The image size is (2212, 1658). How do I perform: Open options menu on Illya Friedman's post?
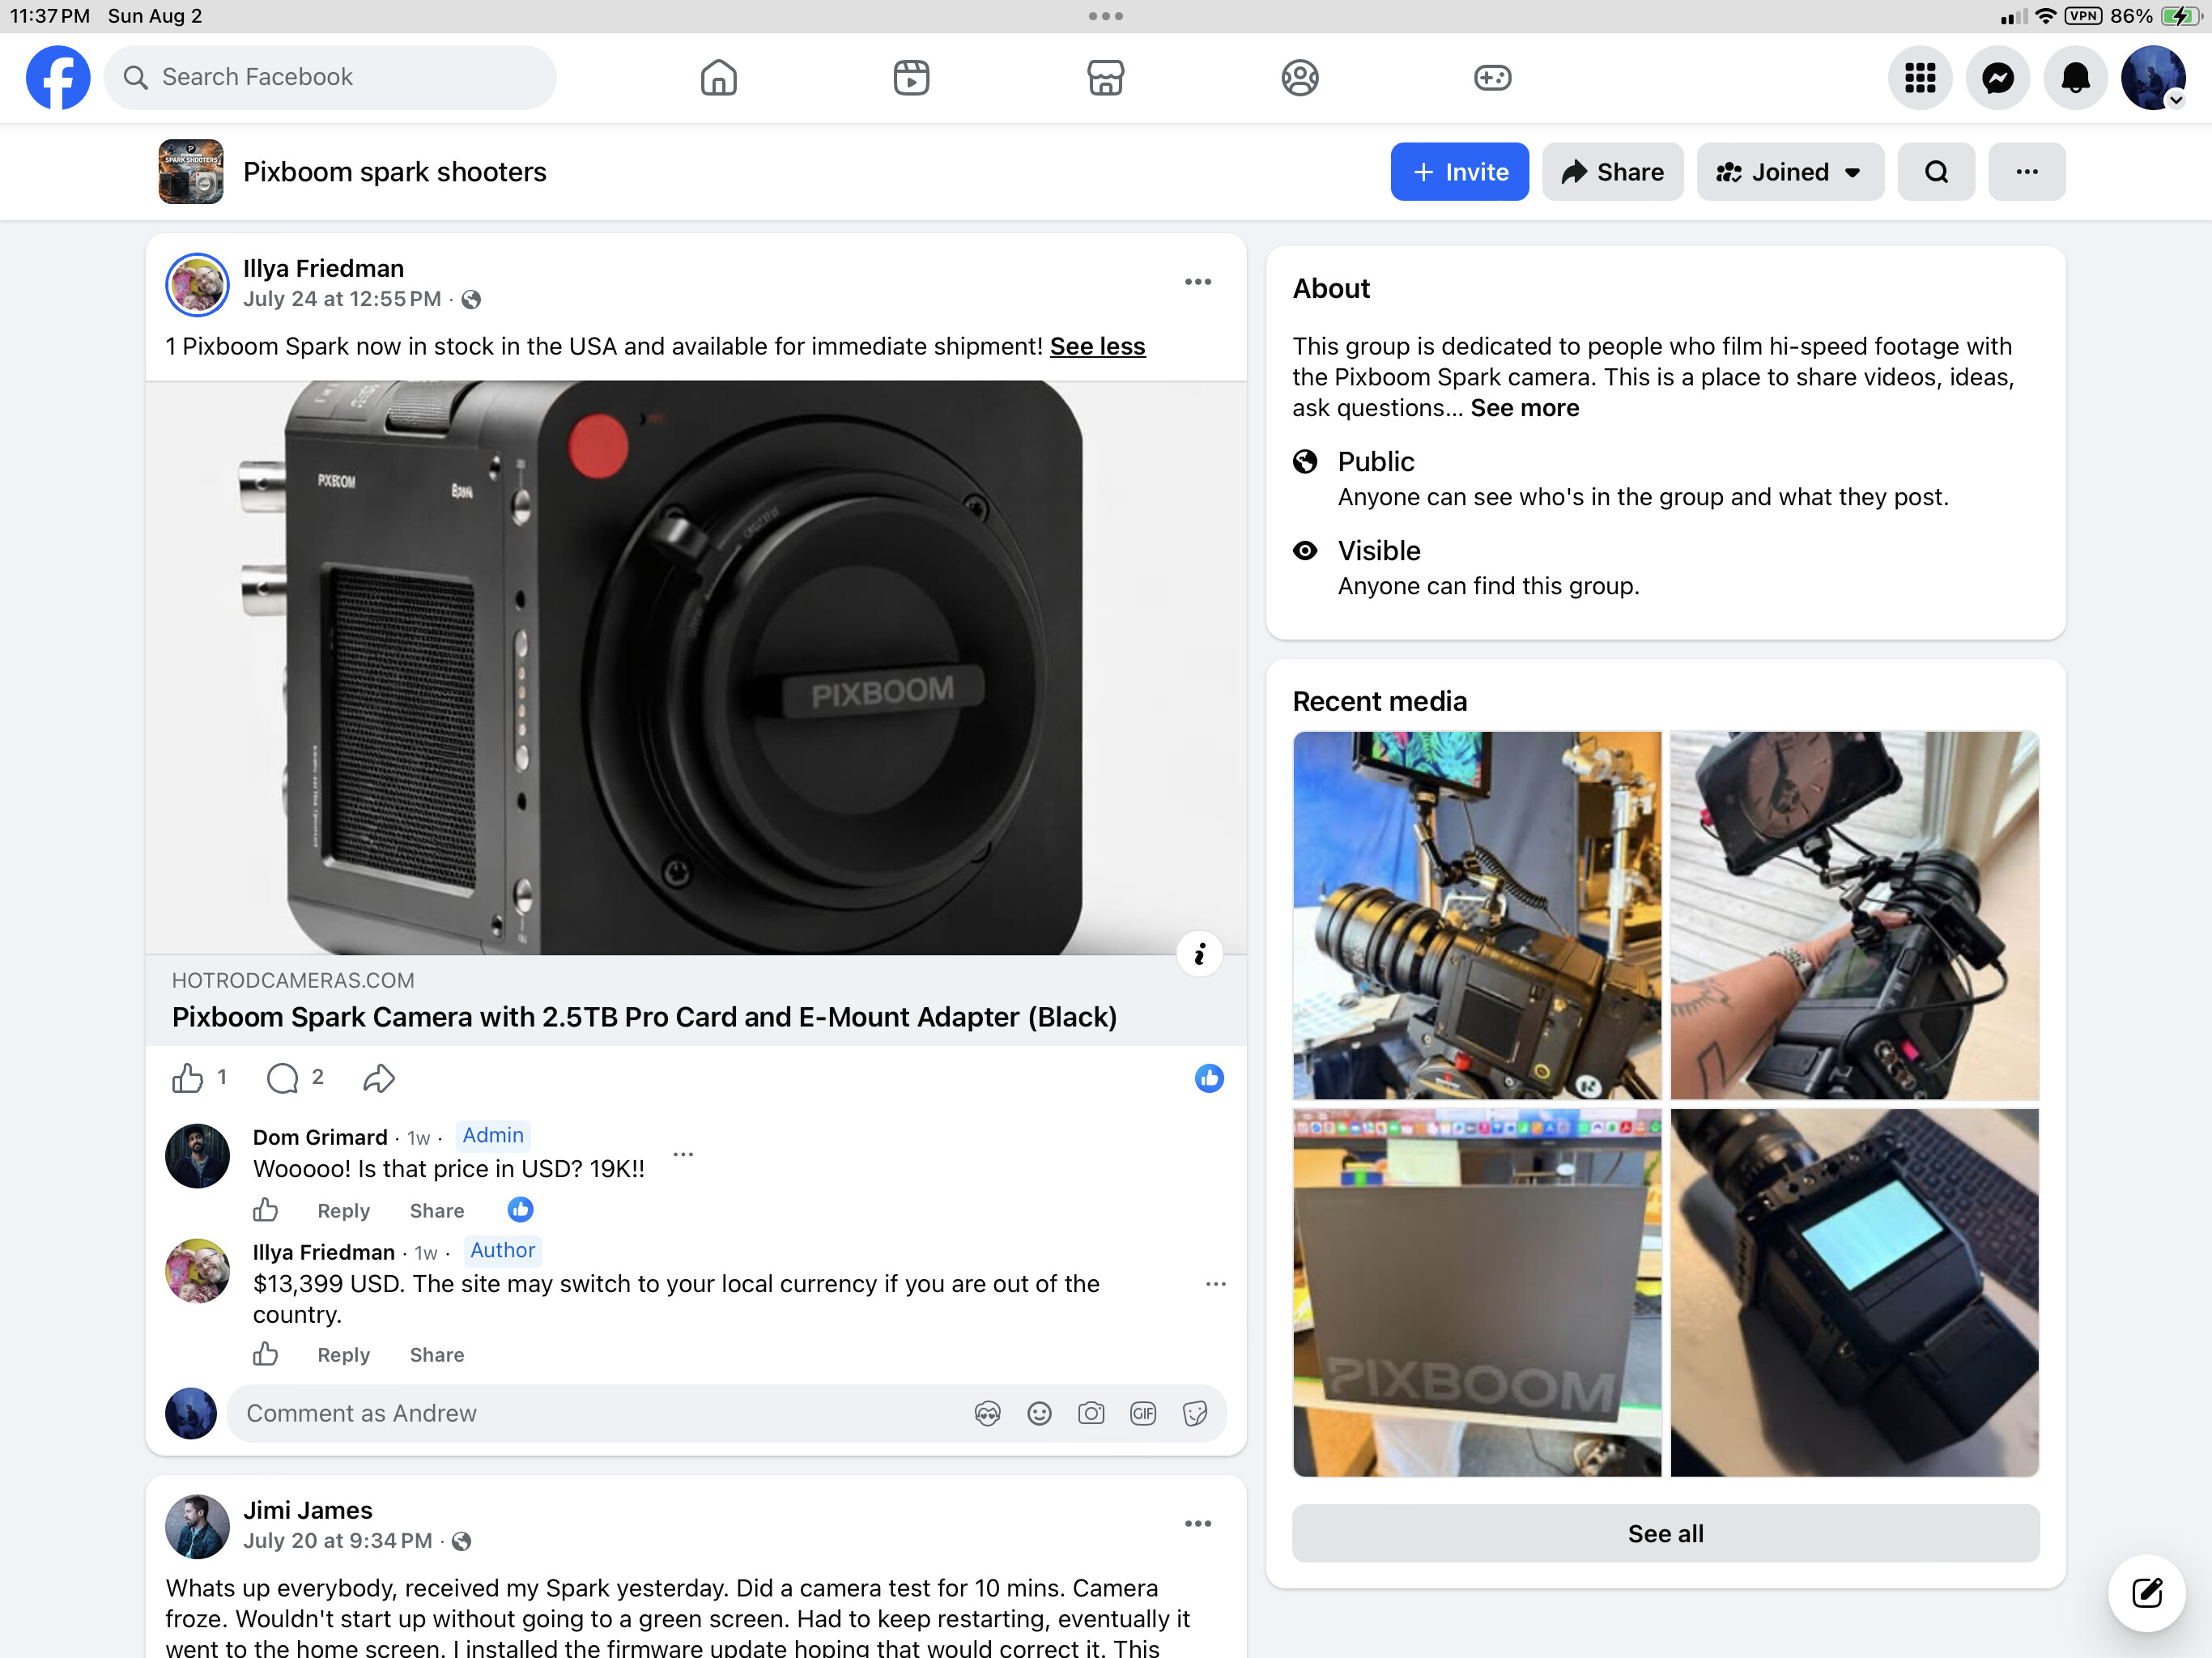click(1197, 282)
